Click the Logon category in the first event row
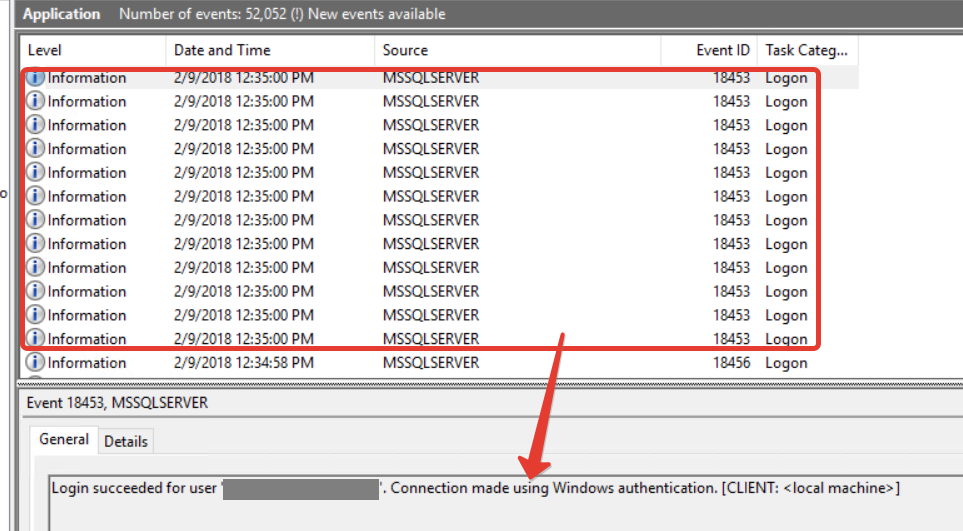 786,78
